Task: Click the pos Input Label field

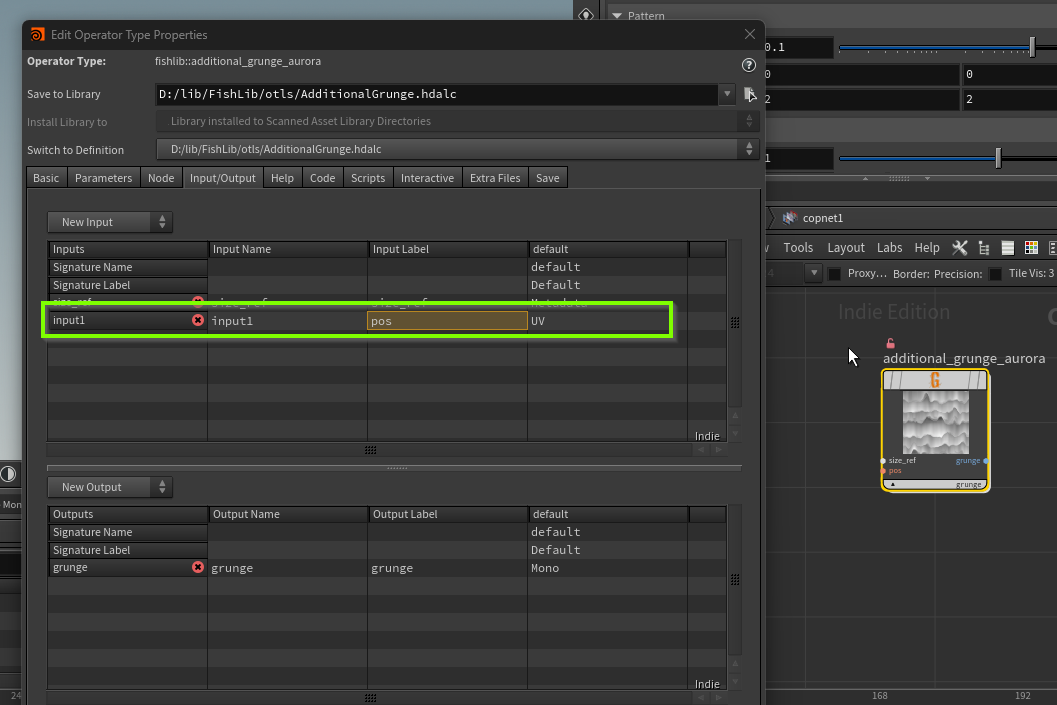Action: (447, 321)
